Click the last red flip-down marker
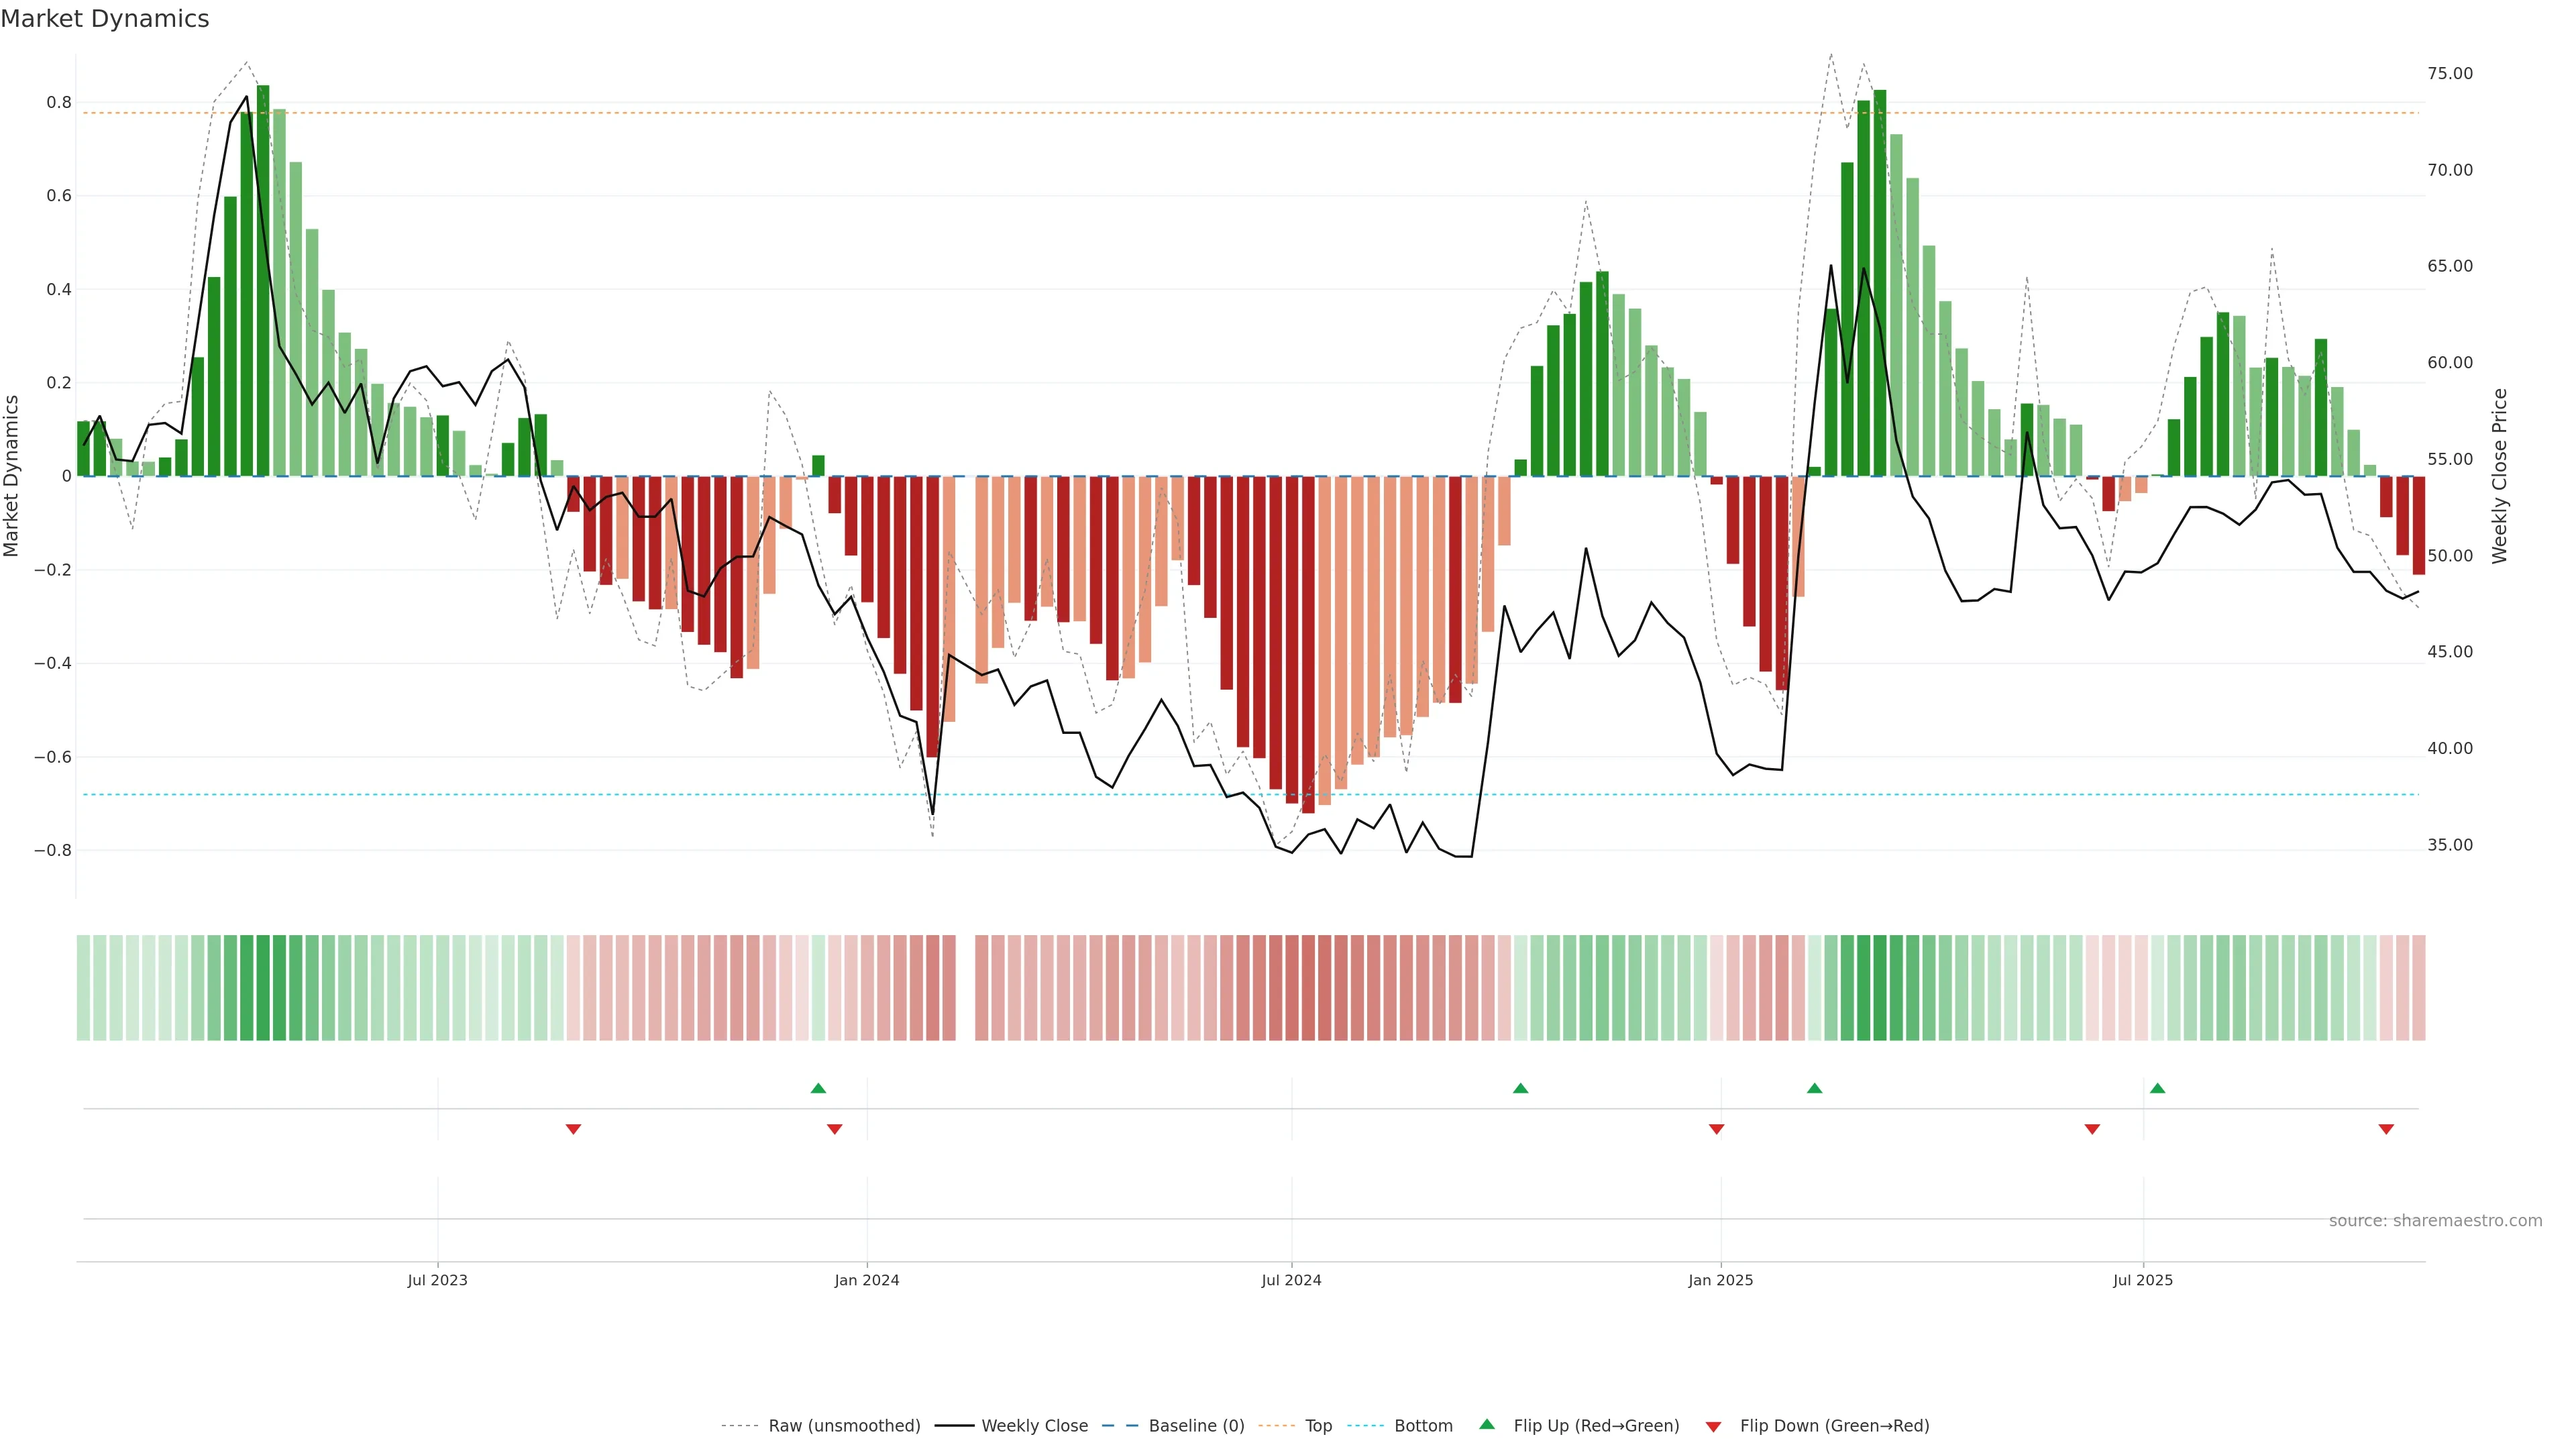The image size is (2576, 1449). click(x=2386, y=1129)
